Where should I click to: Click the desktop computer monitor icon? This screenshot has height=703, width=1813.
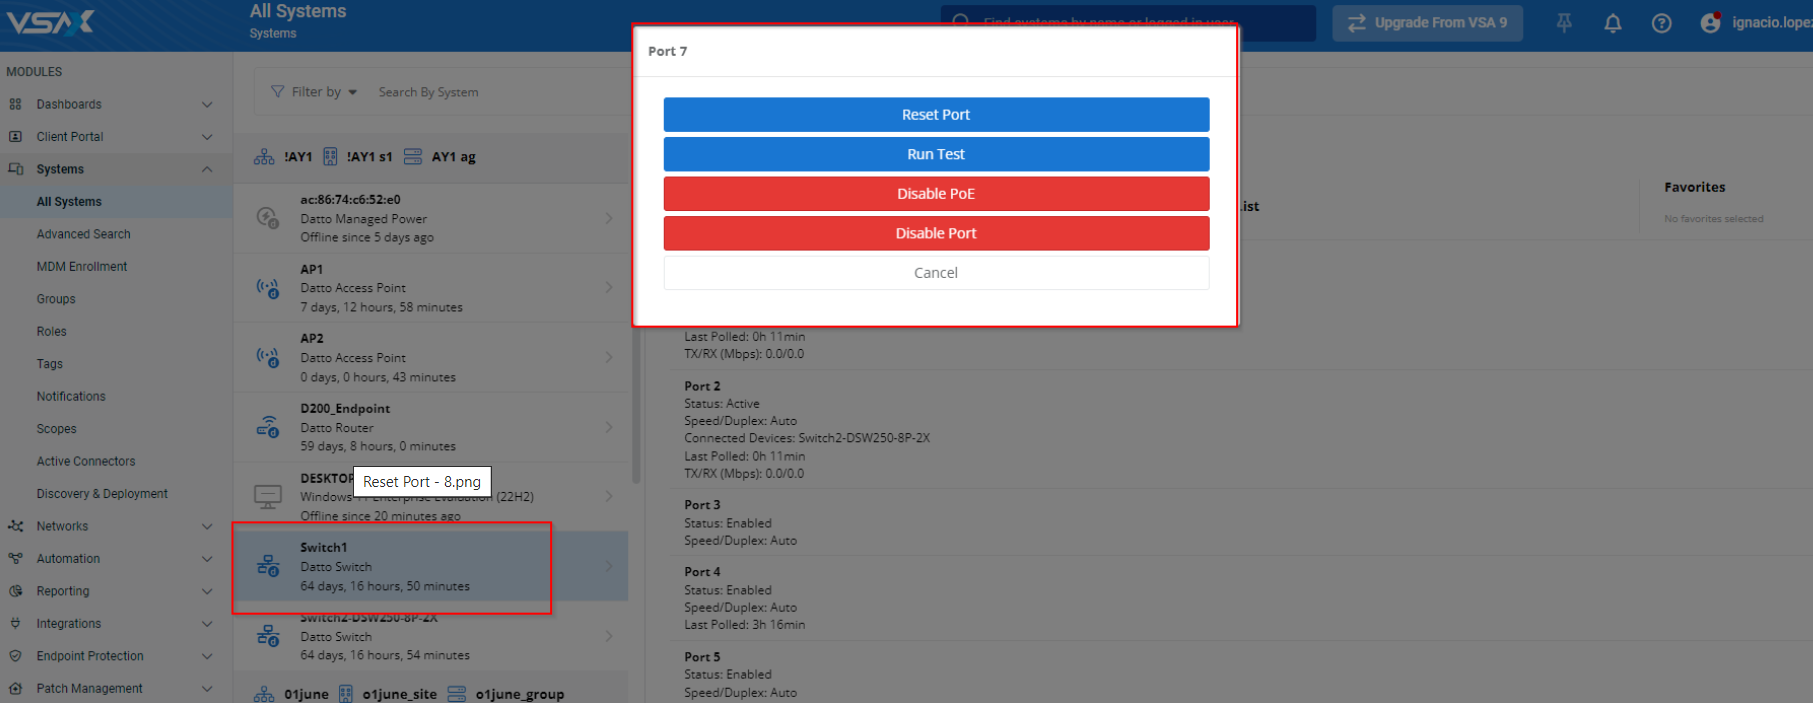point(267,496)
